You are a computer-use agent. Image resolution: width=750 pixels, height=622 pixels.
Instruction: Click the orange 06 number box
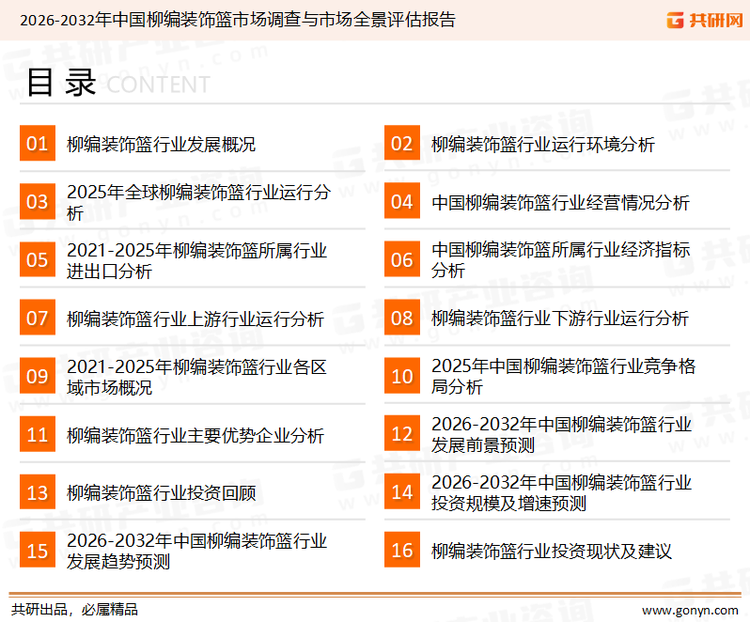(402, 259)
